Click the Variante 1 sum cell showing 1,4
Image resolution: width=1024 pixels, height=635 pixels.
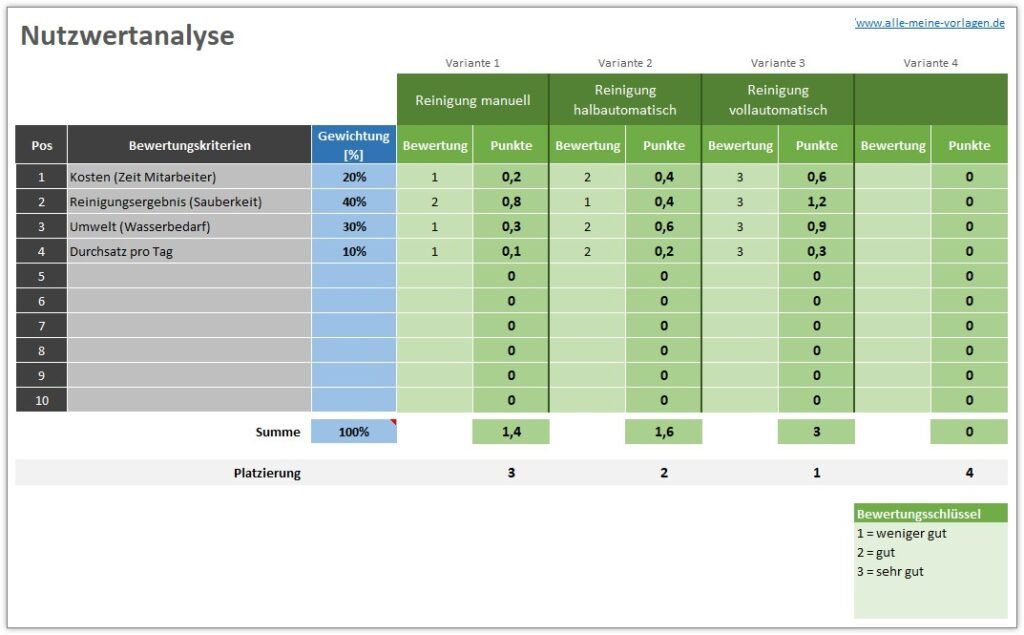510,432
